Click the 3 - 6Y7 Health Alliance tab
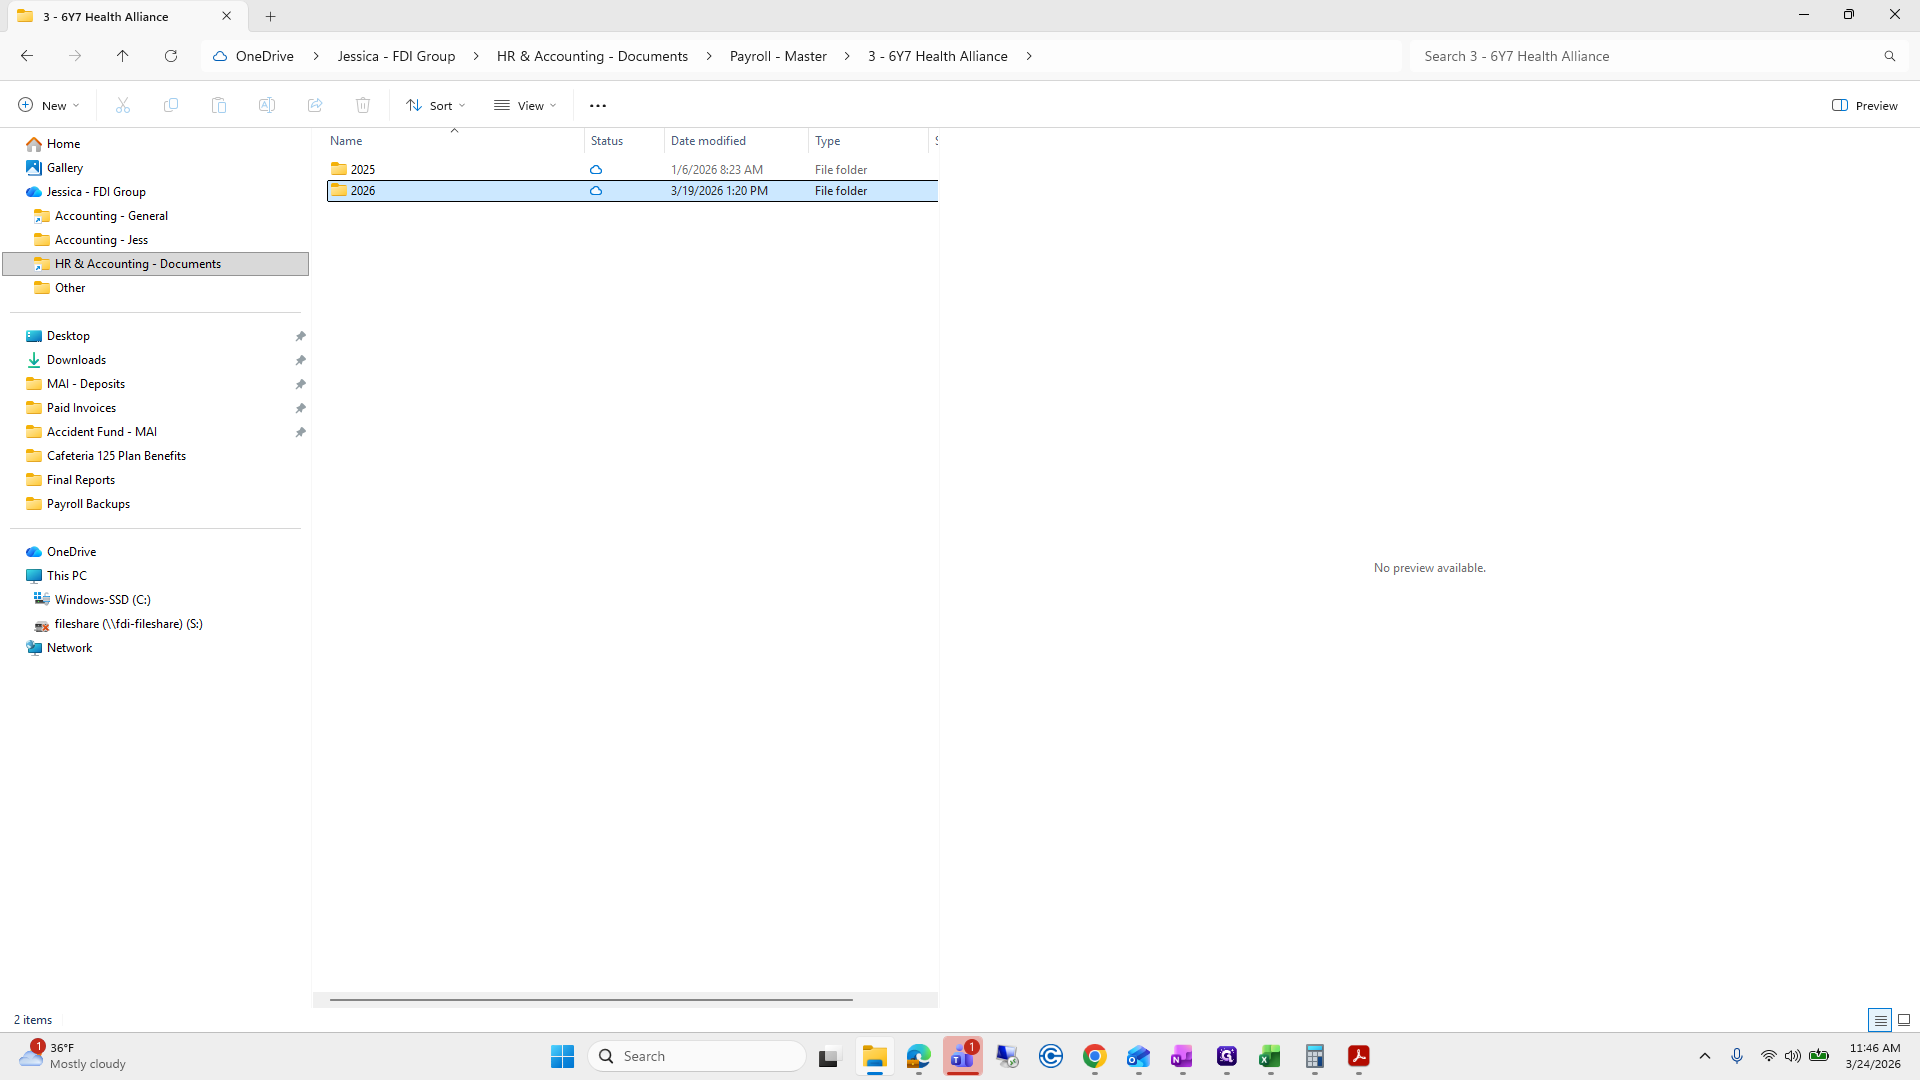The width and height of the screenshot is (1920, 1080). (106, 16)
